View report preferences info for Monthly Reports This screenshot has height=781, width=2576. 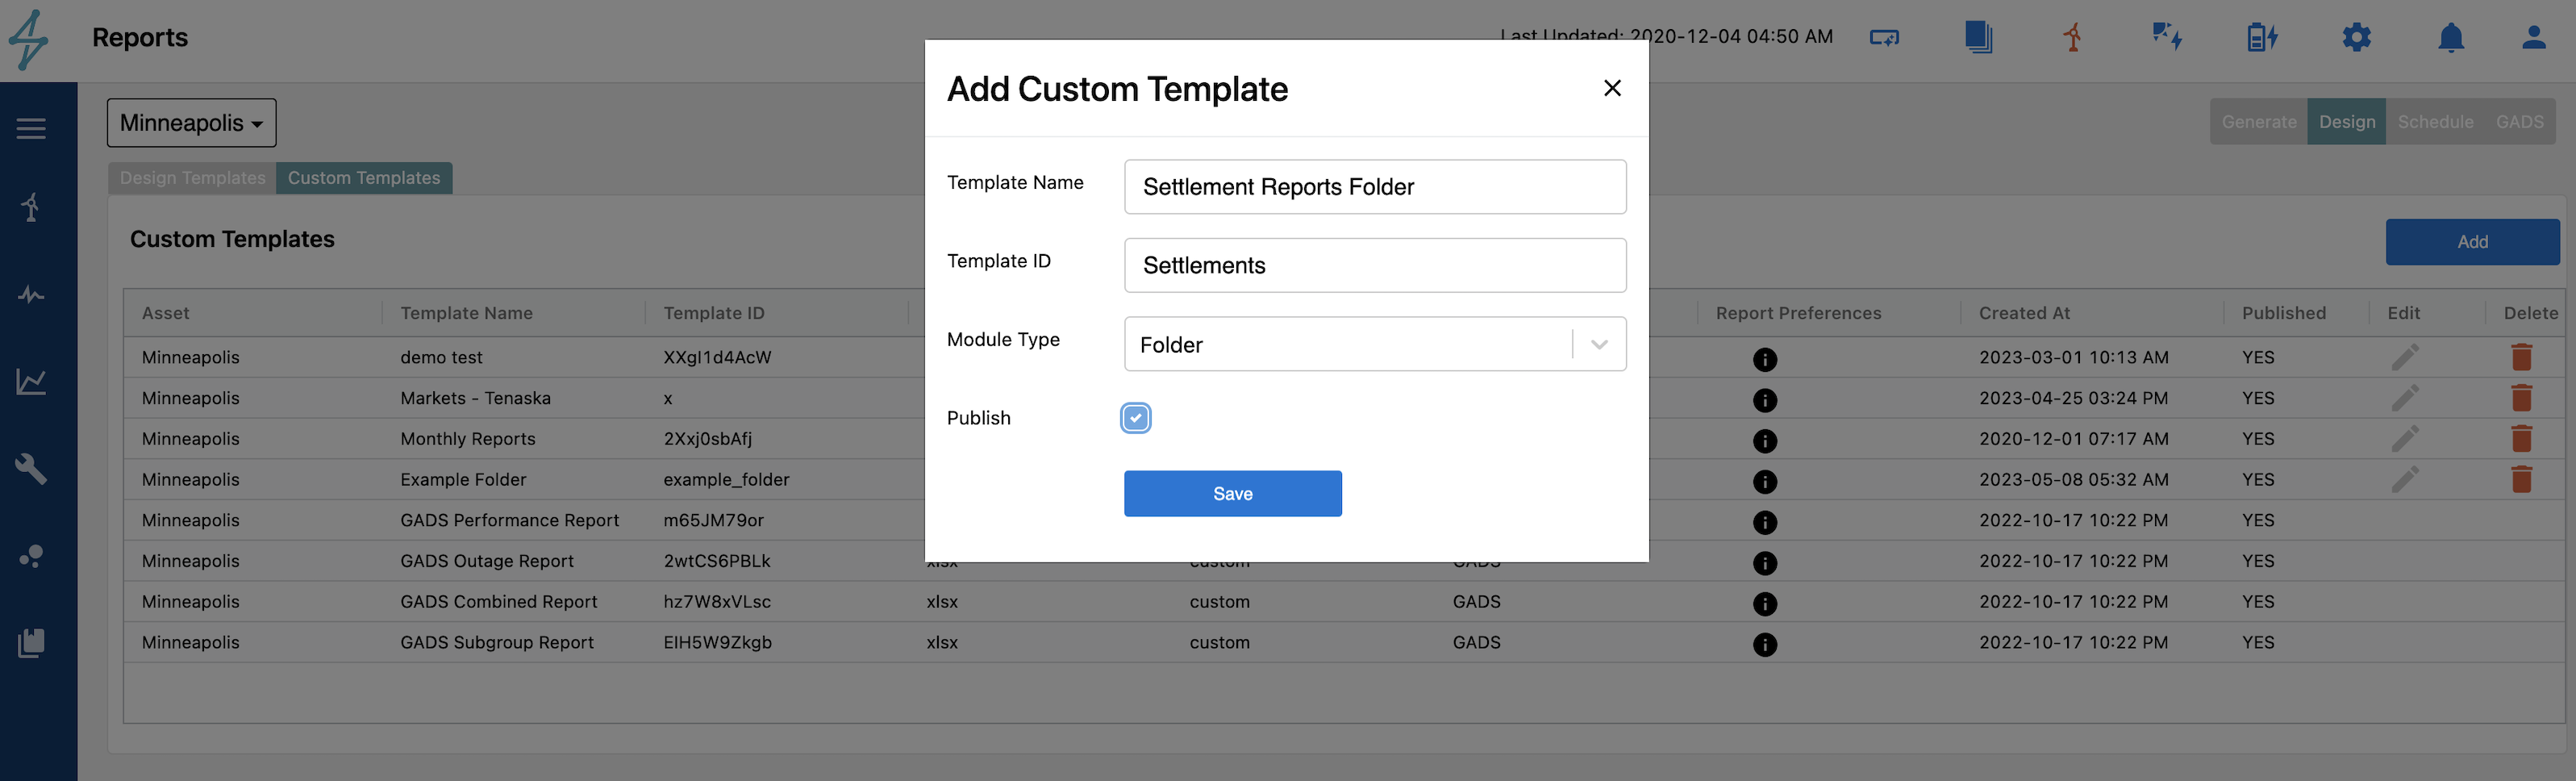(1765, 441)
